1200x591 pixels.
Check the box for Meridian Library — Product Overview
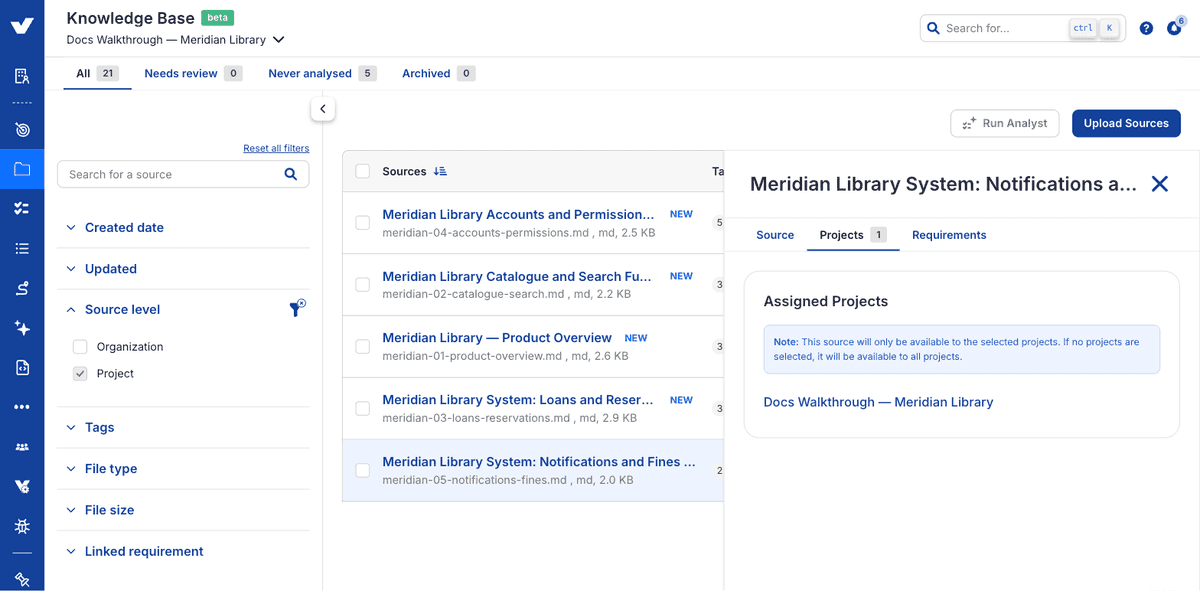pyautogui.click(x=362, y=347)
